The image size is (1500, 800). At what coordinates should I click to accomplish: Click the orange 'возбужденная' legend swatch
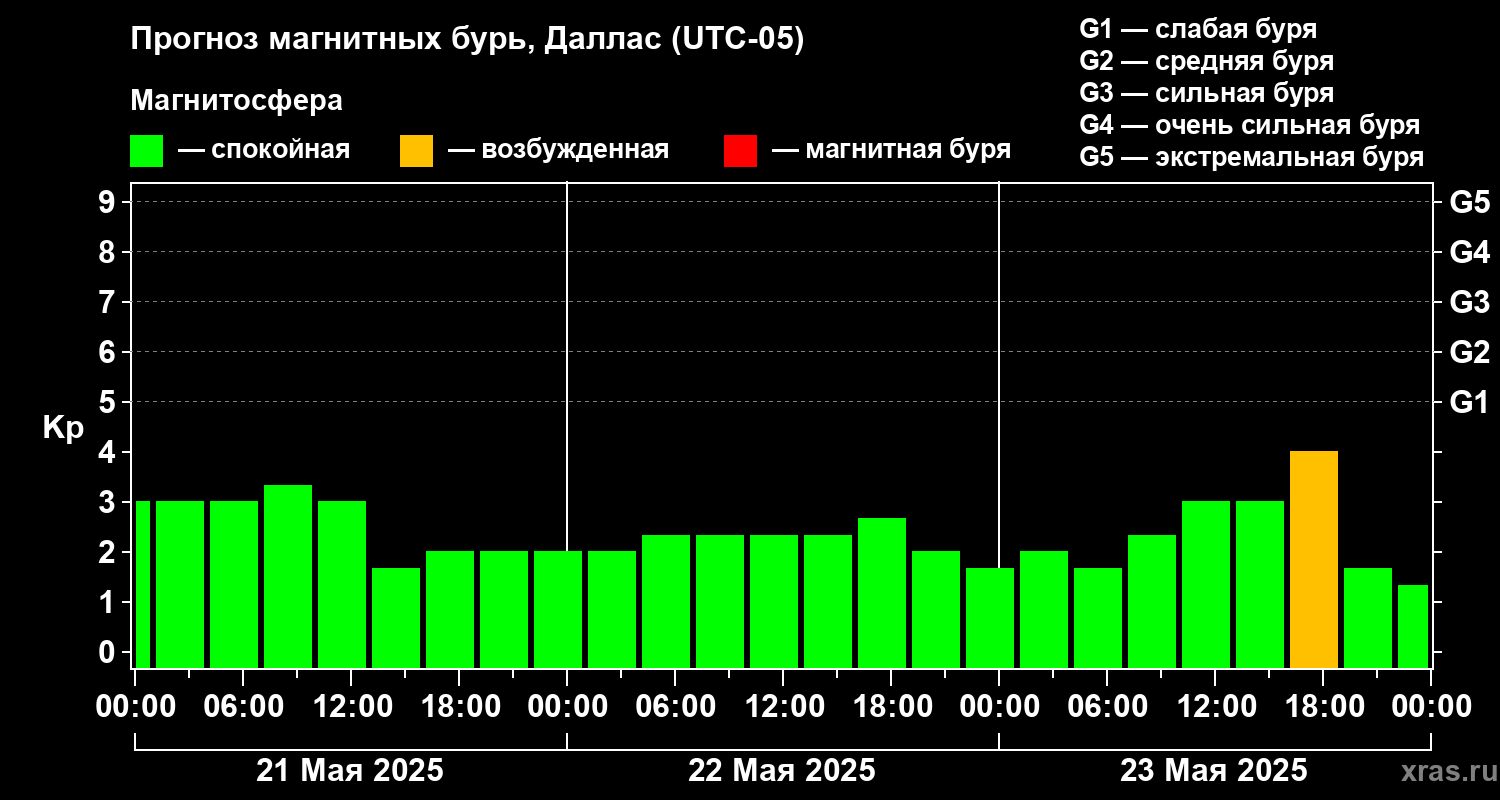click(x=416, y=151)
